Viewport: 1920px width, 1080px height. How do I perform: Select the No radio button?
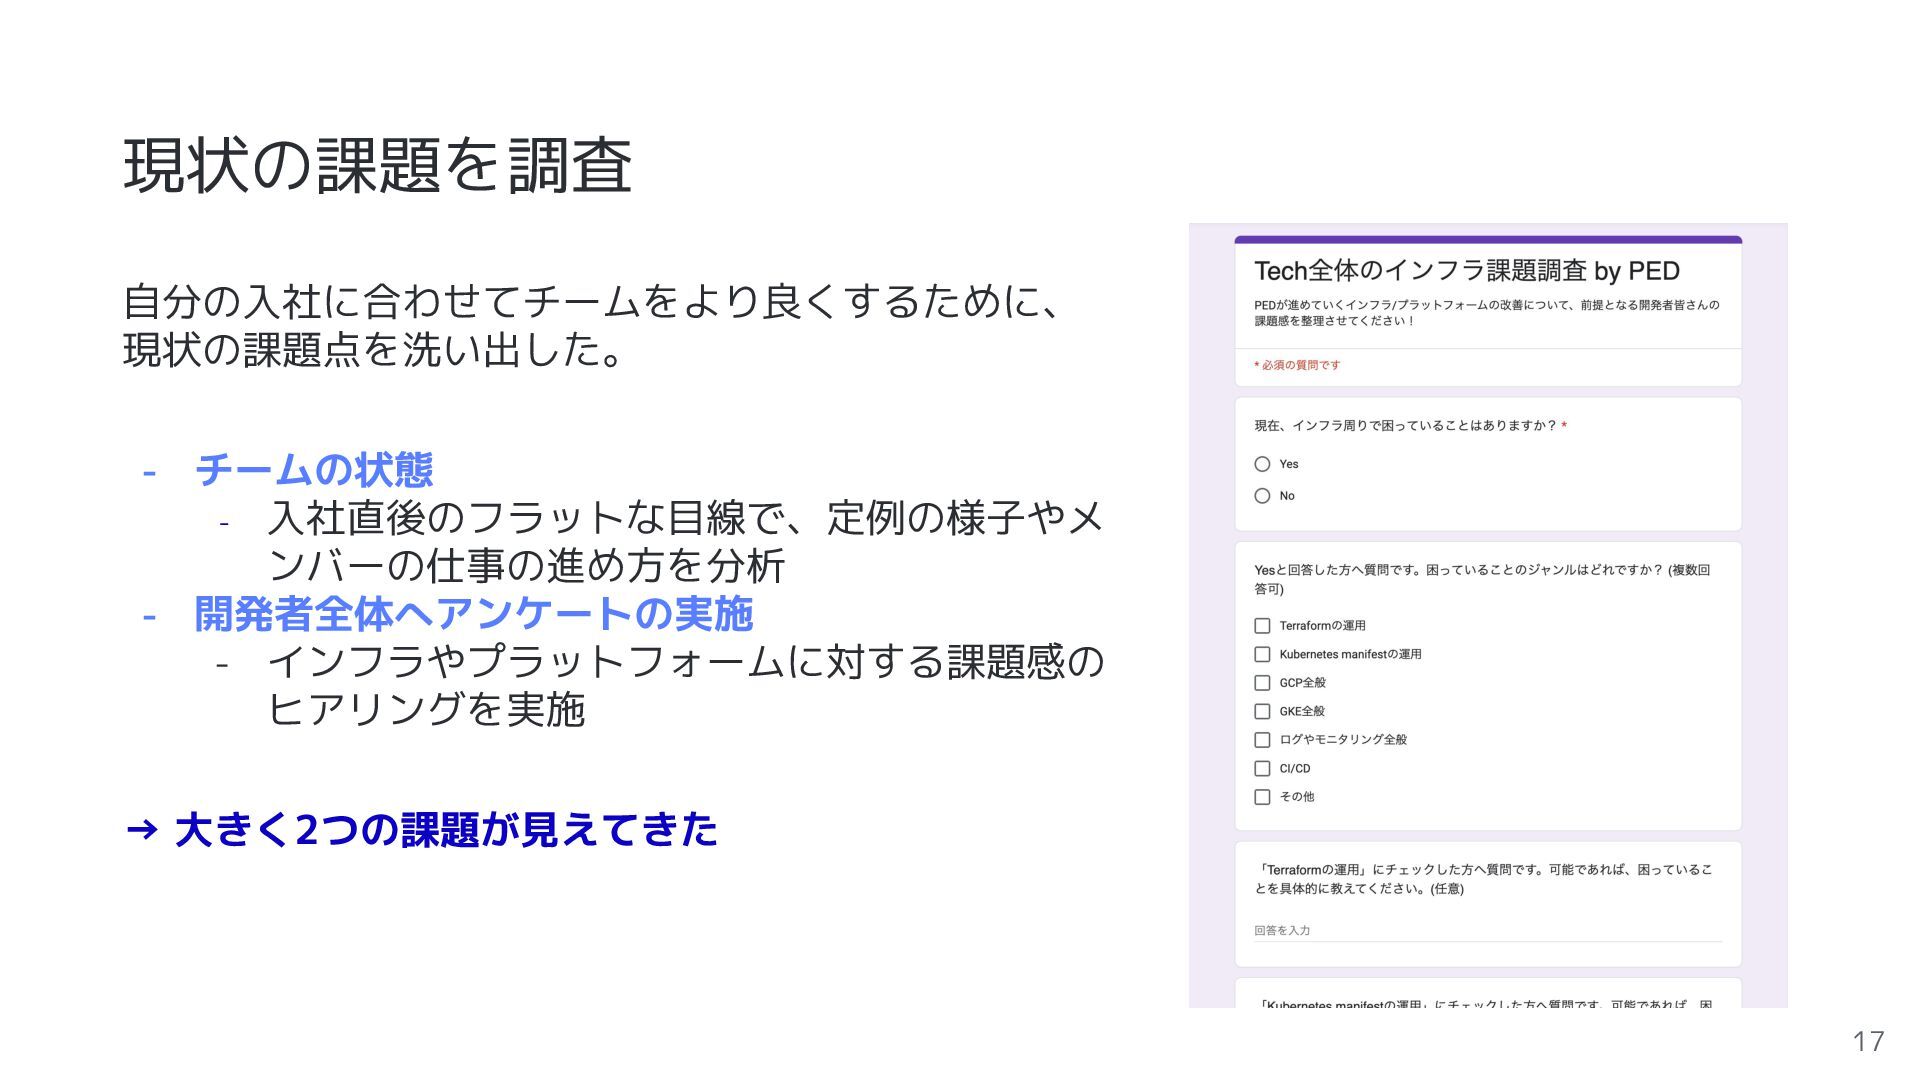click(x=1262, y=496)
